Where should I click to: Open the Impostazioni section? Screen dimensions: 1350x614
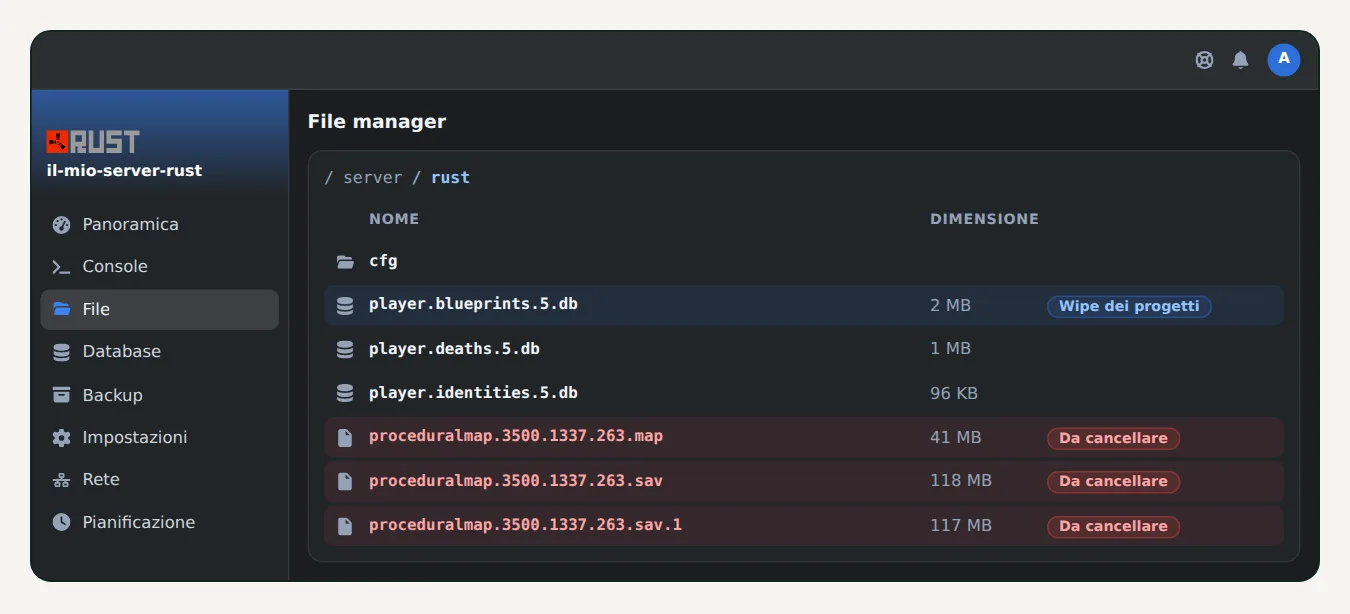[160, 437]
